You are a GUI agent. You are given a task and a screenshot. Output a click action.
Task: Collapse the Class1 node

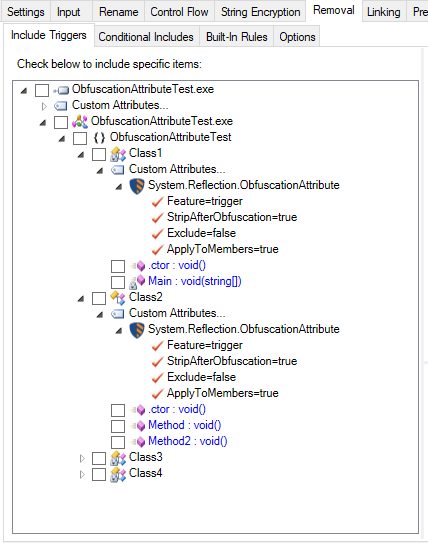[81, 154]
